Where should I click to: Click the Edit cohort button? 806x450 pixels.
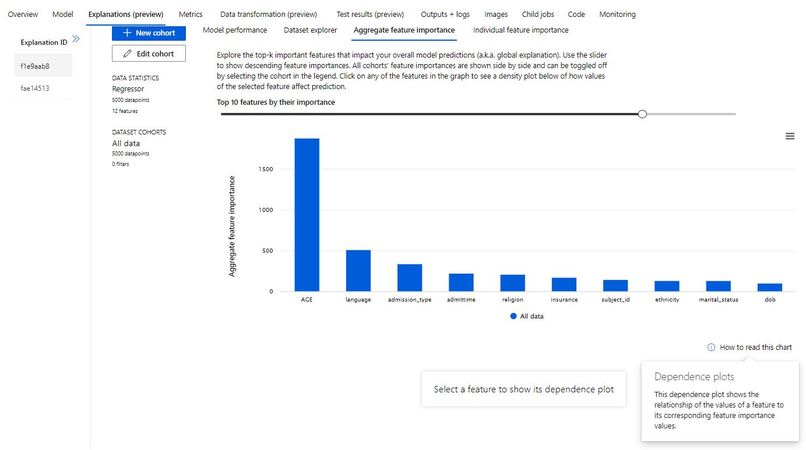click(x=149, y=53)
